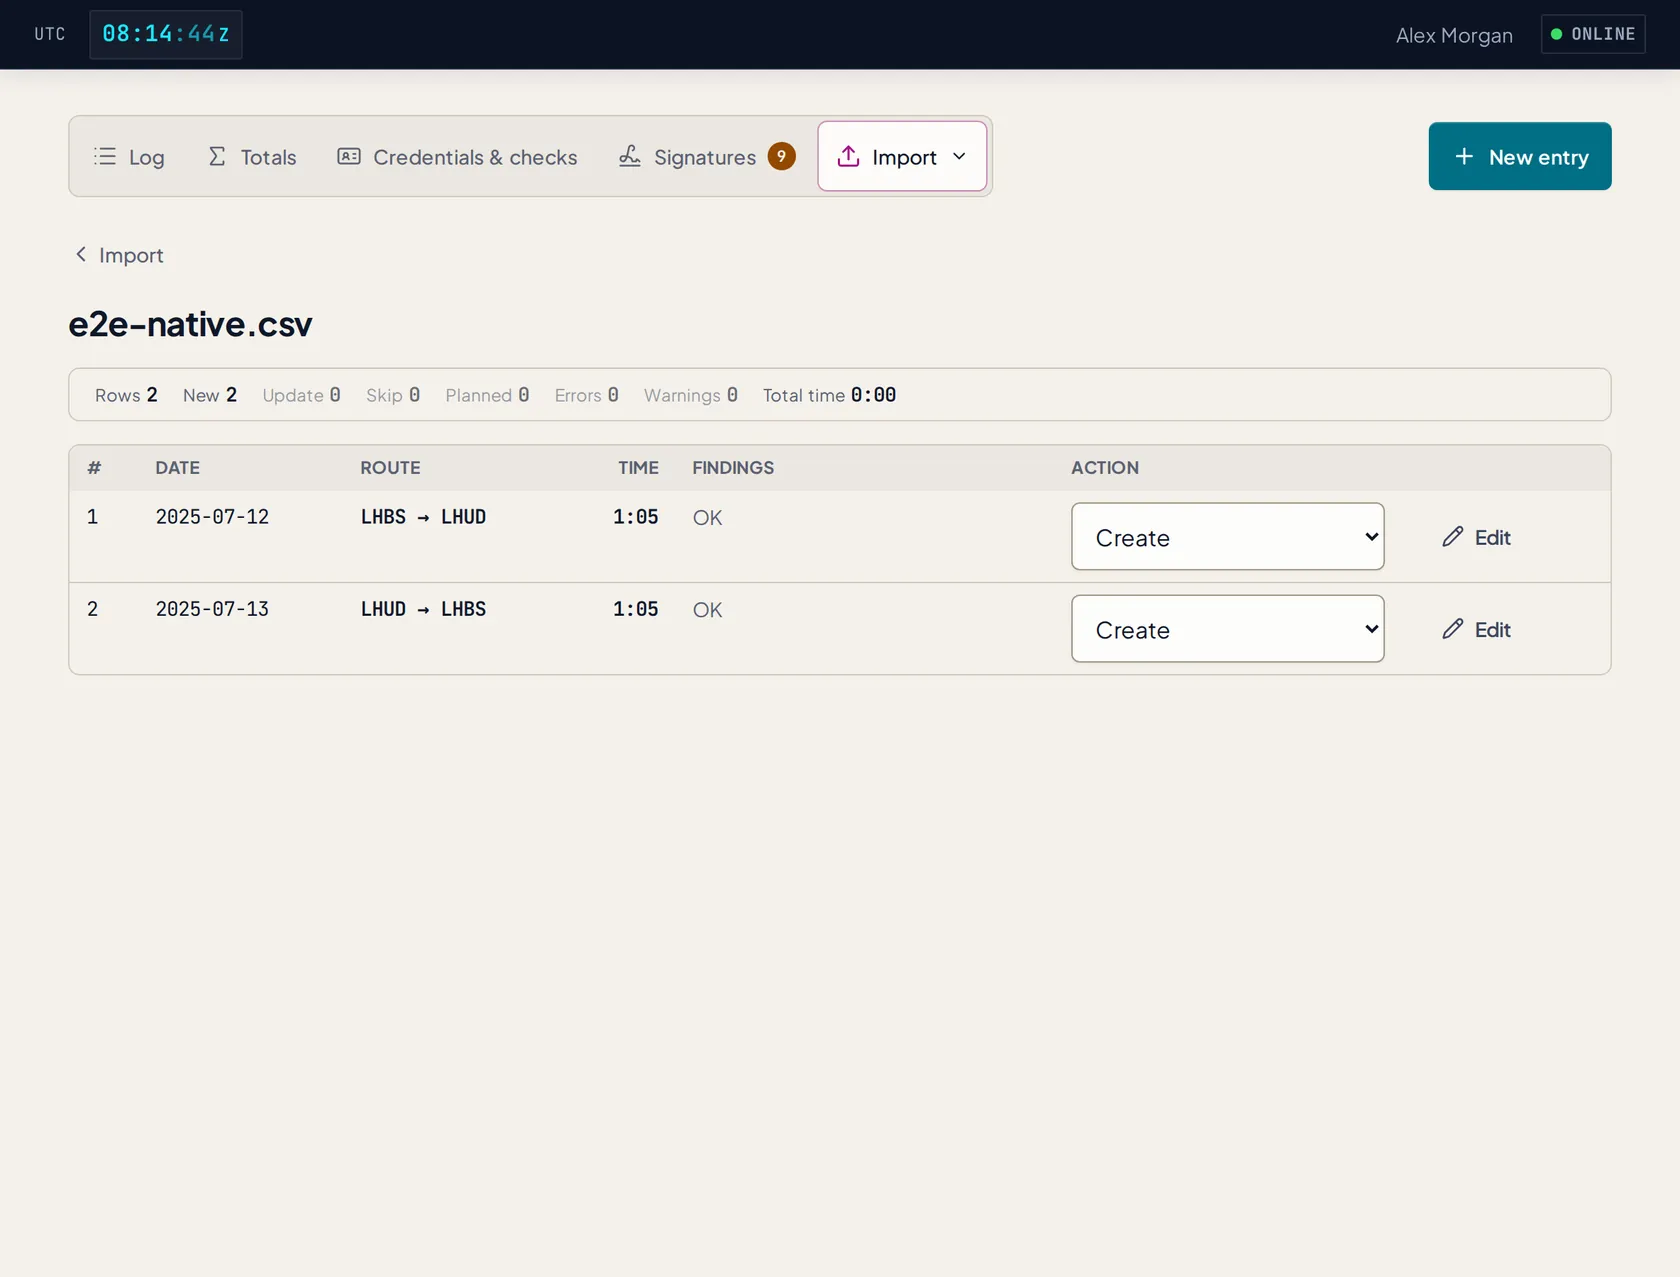Click the Warnings 0 summary stat

tap(691, 395)
